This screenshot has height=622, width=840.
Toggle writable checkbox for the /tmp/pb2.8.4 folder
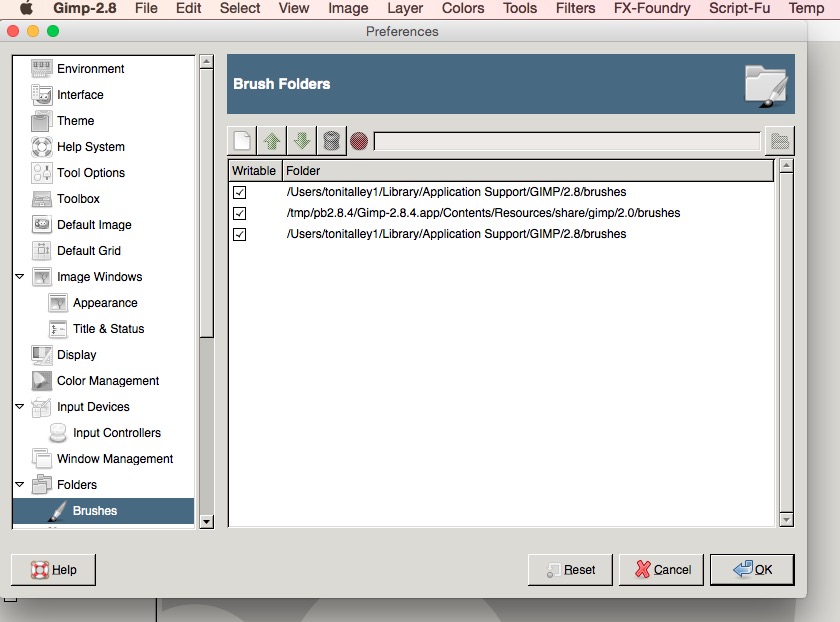point(239,213)
